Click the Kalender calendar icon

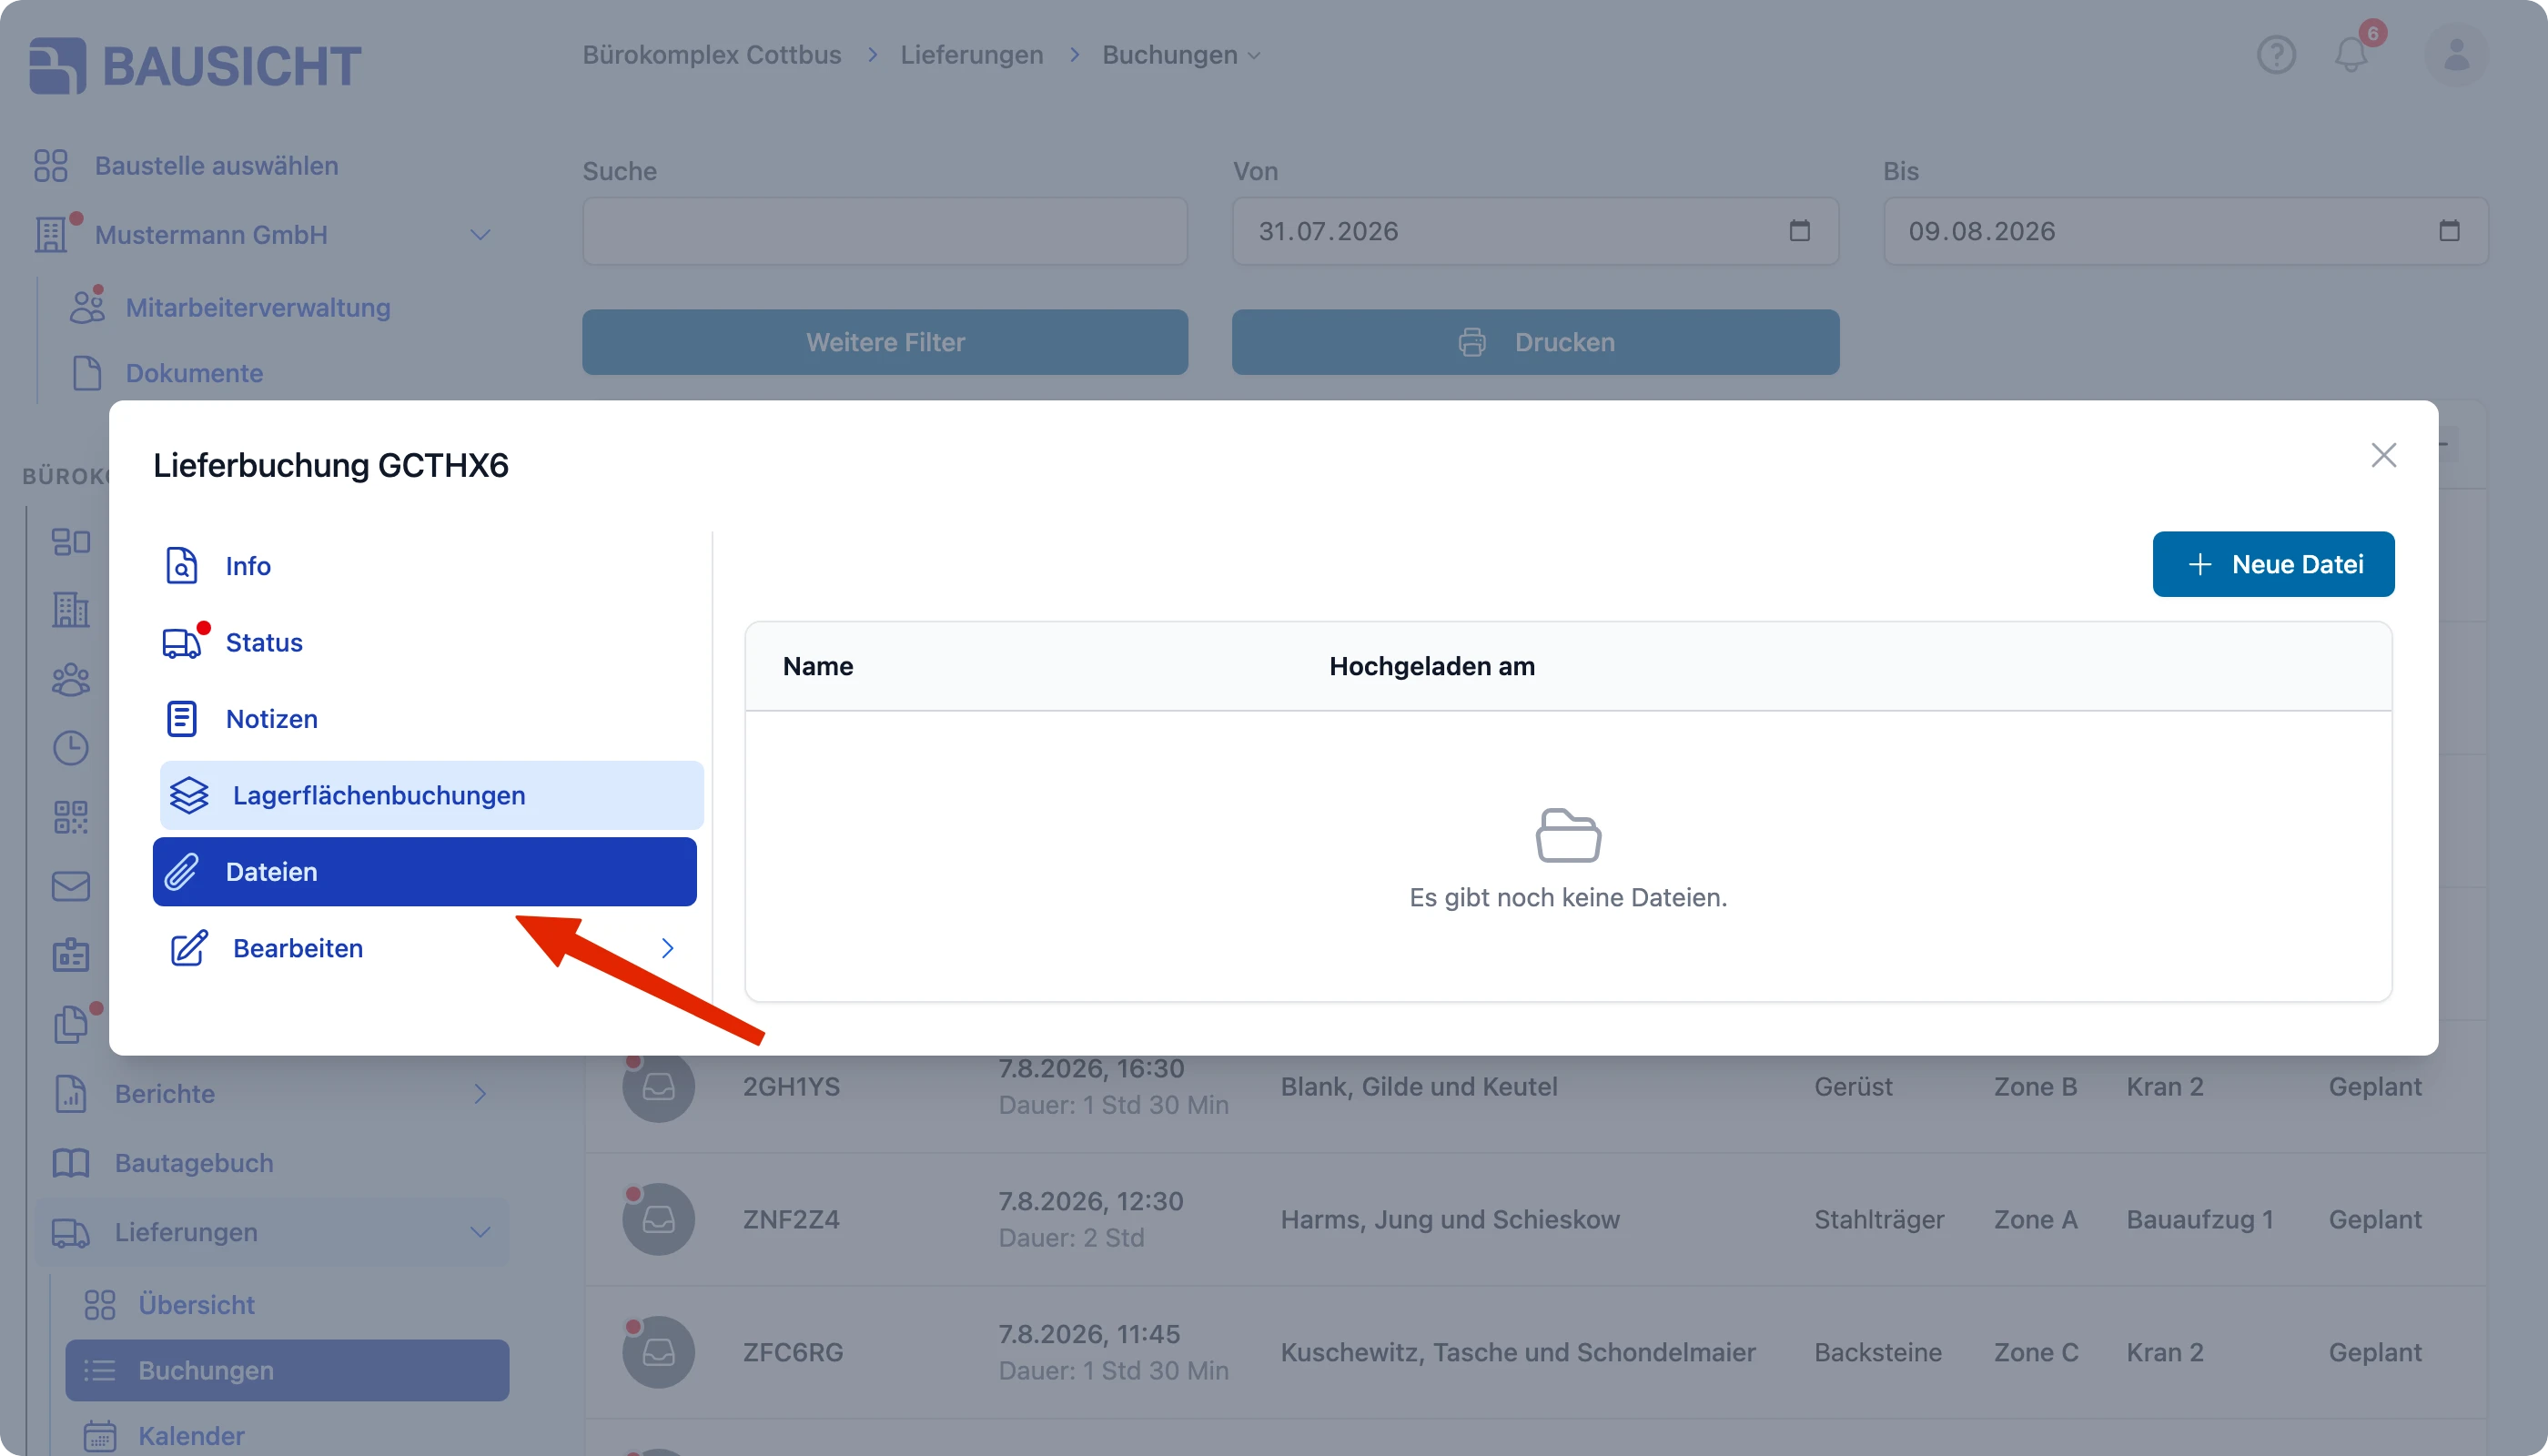pos(99,1436)
